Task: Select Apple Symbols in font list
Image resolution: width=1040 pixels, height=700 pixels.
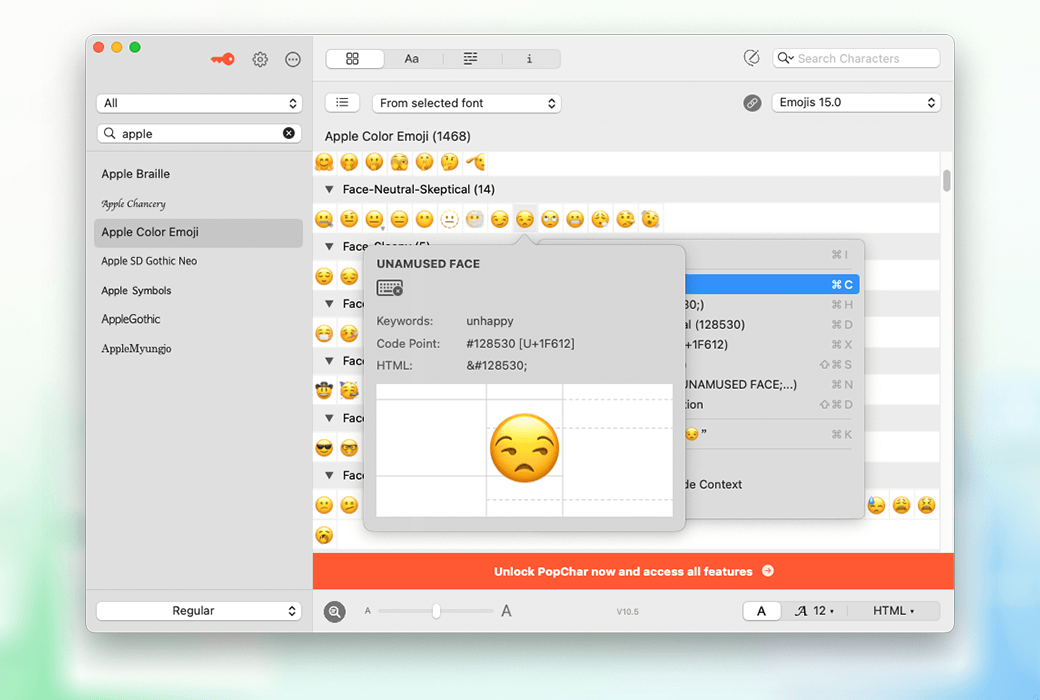Action: point(136,291)
